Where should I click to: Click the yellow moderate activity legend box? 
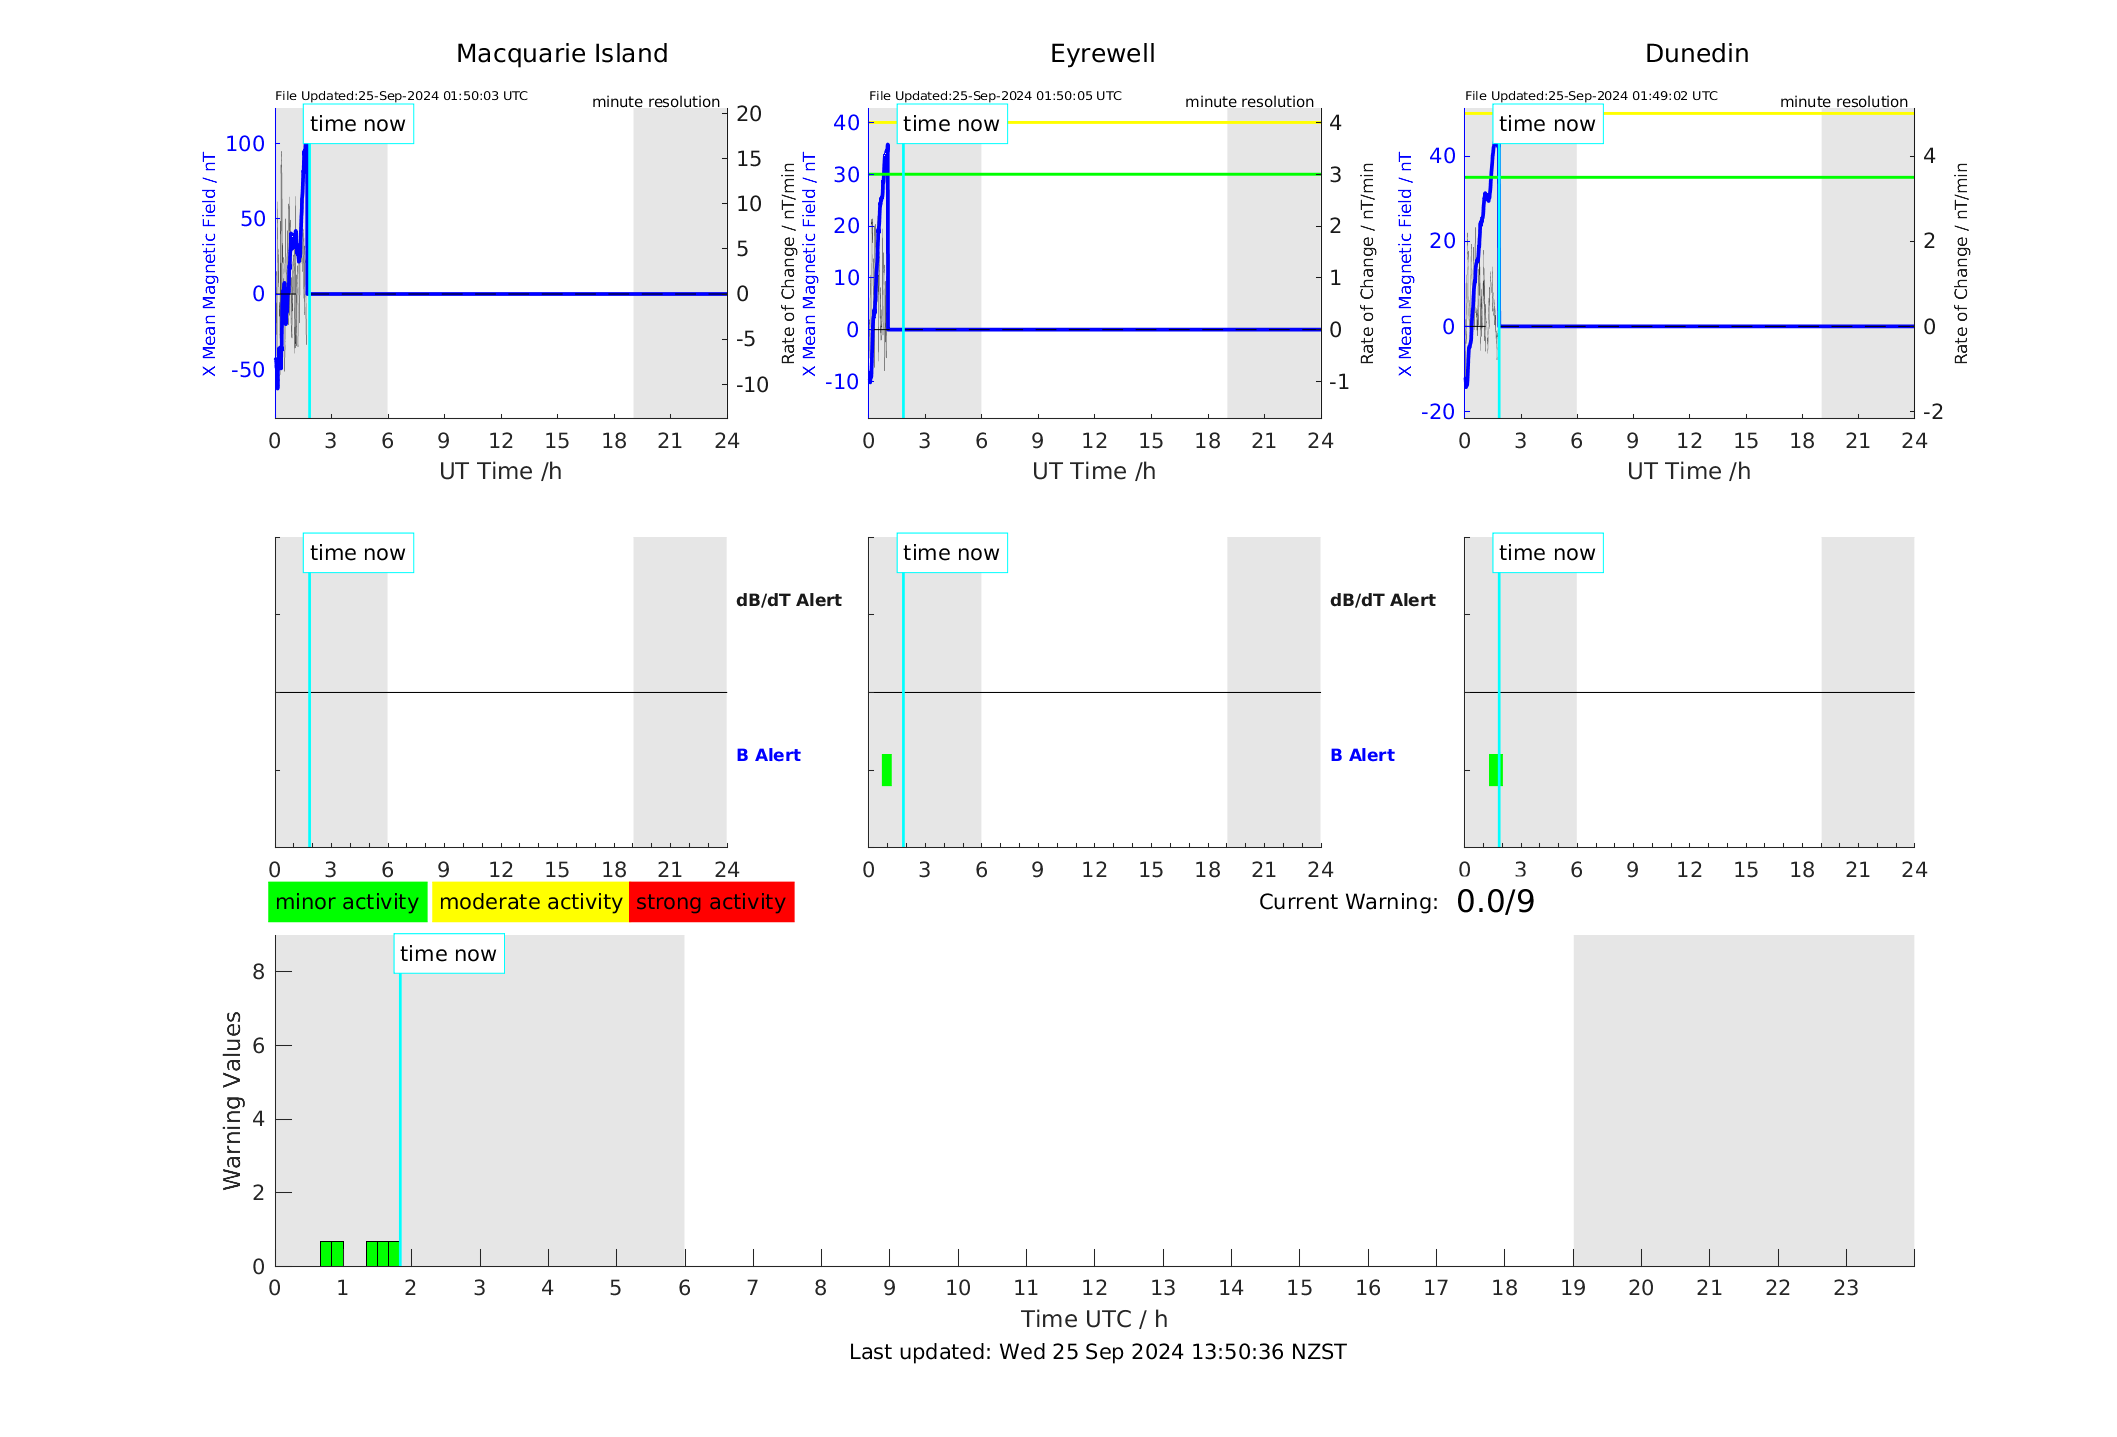tap(530, 902)
